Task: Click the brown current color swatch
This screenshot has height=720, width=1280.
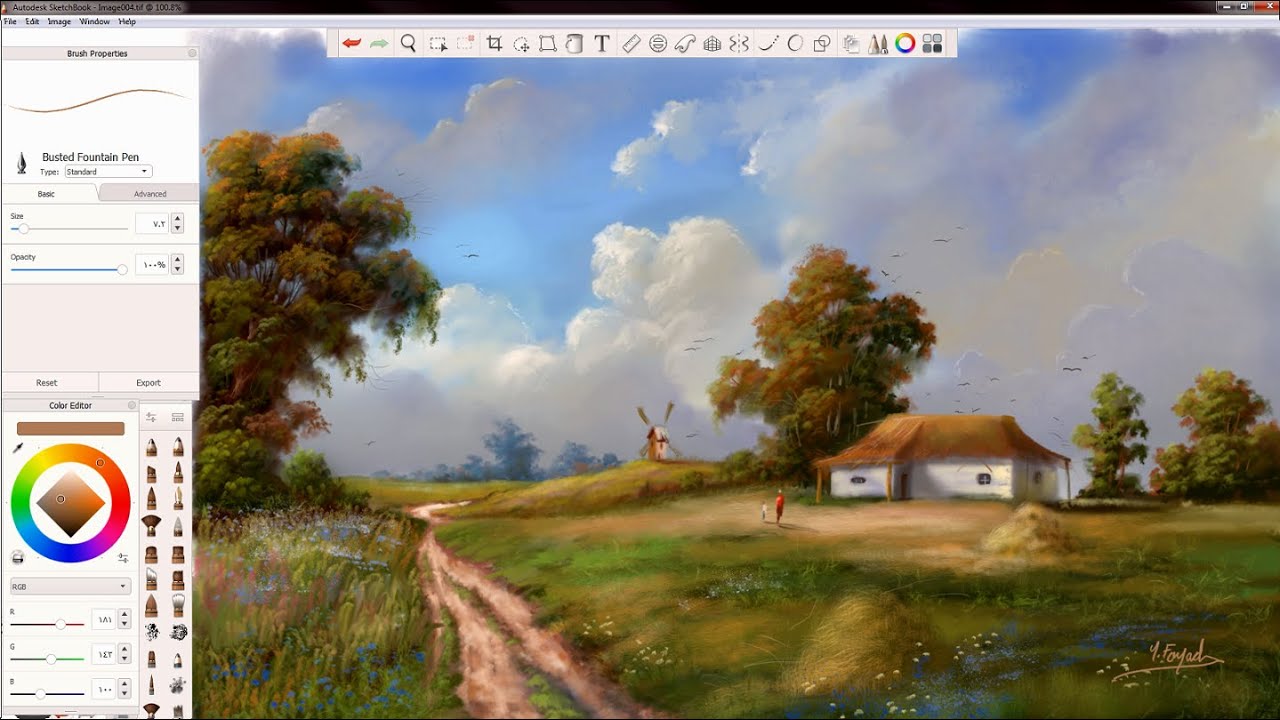Action: [71, 428]
